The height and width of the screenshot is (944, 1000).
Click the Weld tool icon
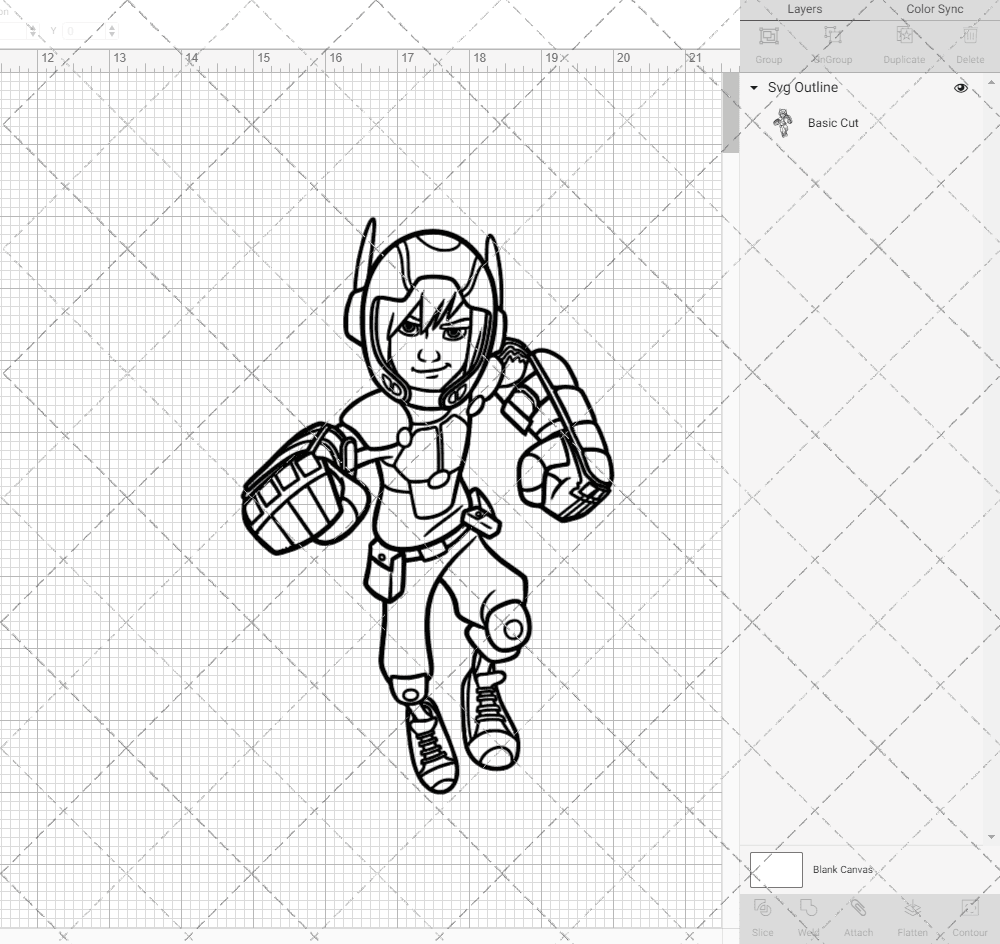(x=808, y=909)
